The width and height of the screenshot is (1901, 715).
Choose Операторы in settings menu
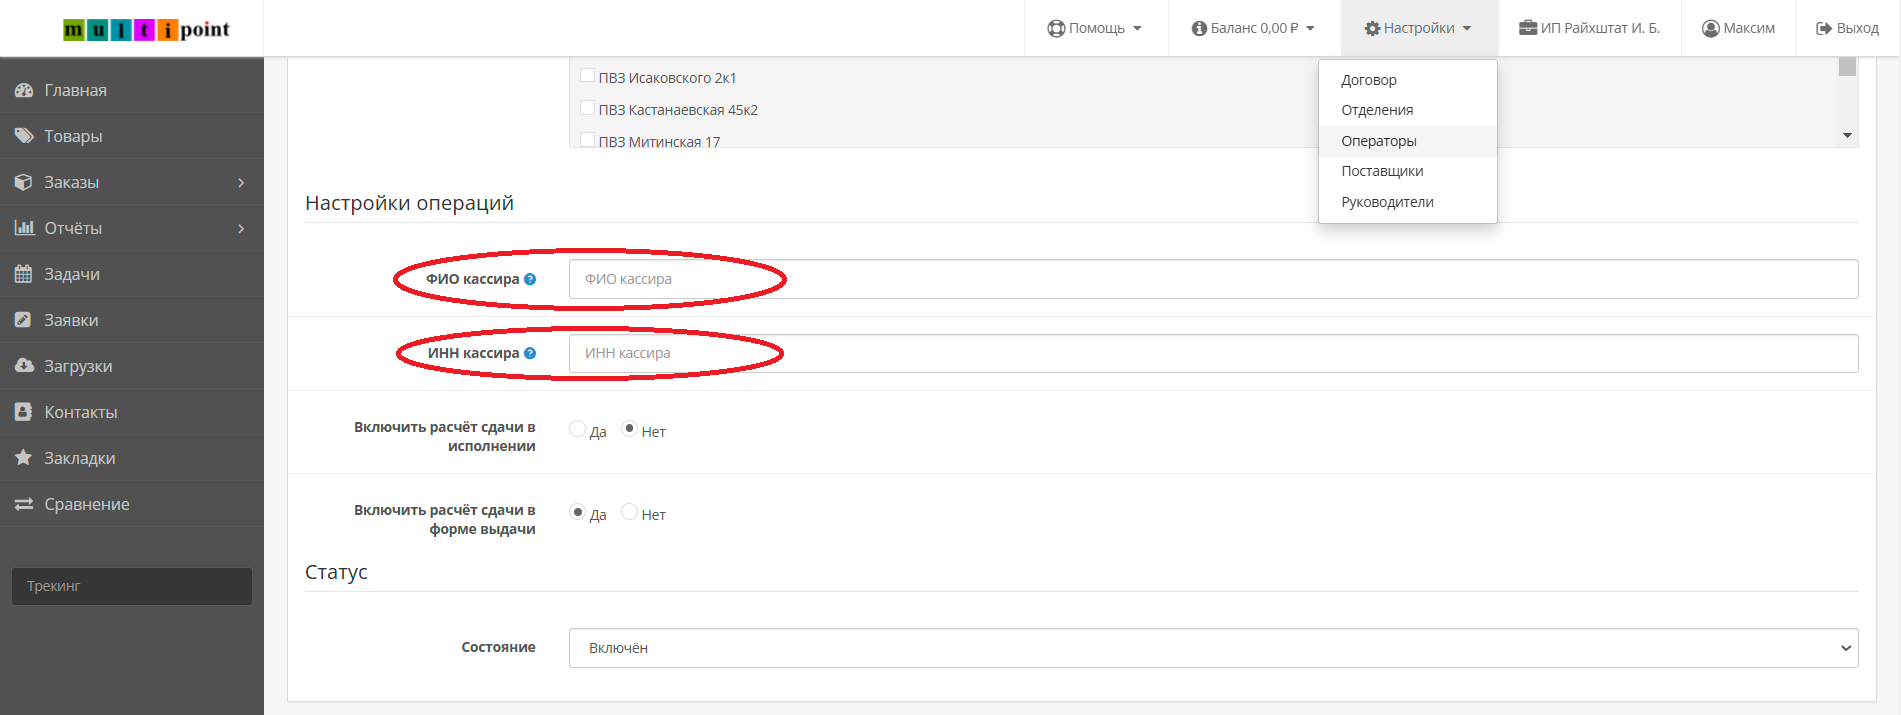click(x=1408, y=141)
